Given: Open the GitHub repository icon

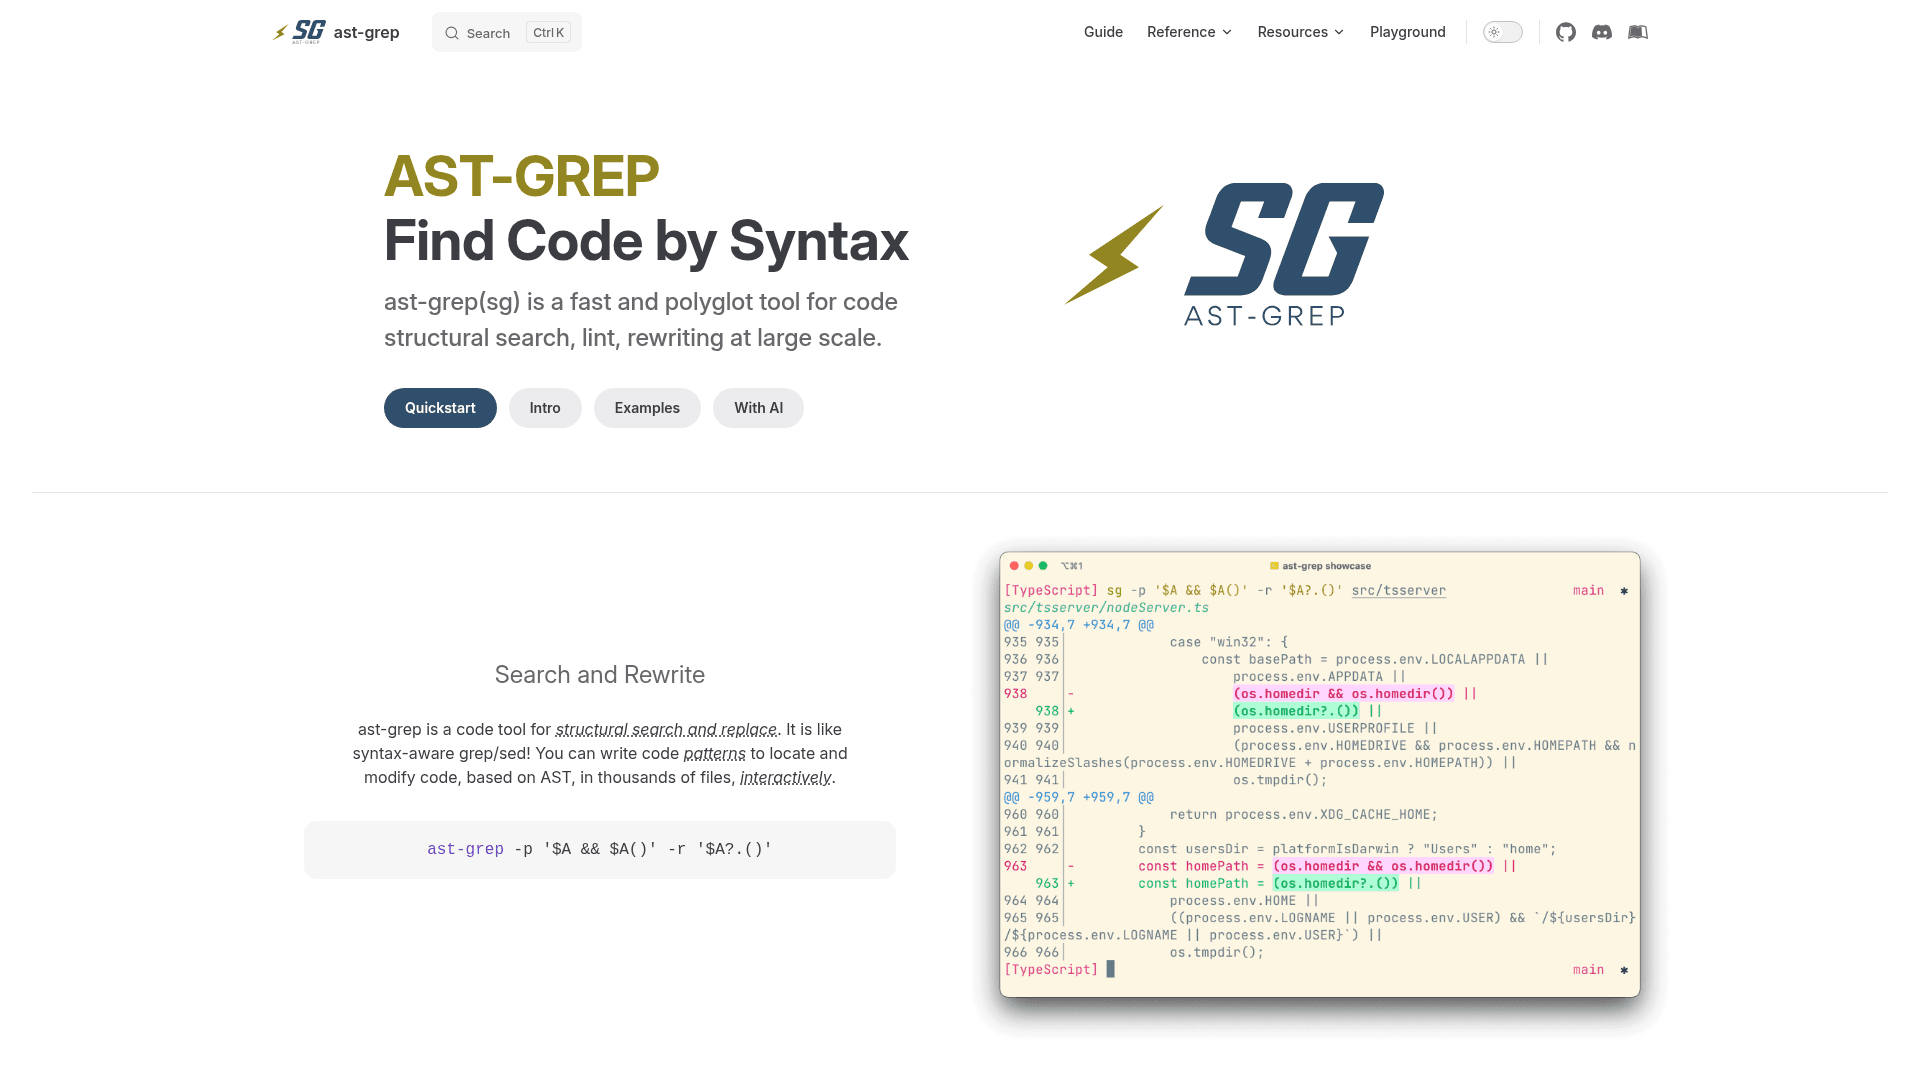Looking at the screenshot, I should coord(1566,32).
